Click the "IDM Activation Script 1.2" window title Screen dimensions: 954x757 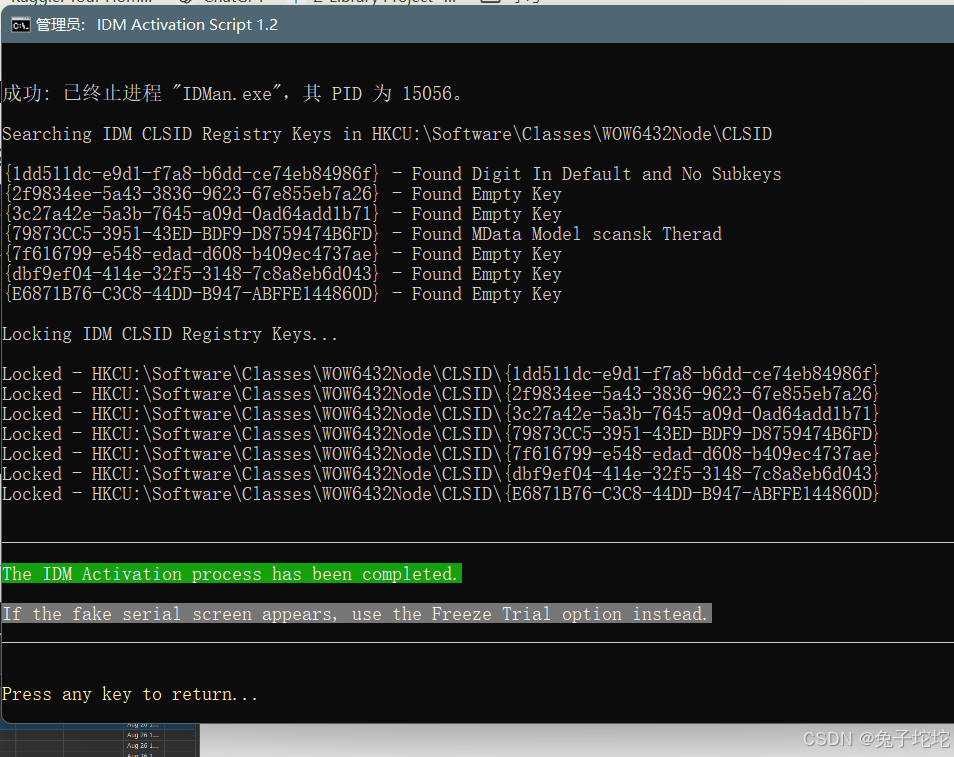click(x=187, y=25)
